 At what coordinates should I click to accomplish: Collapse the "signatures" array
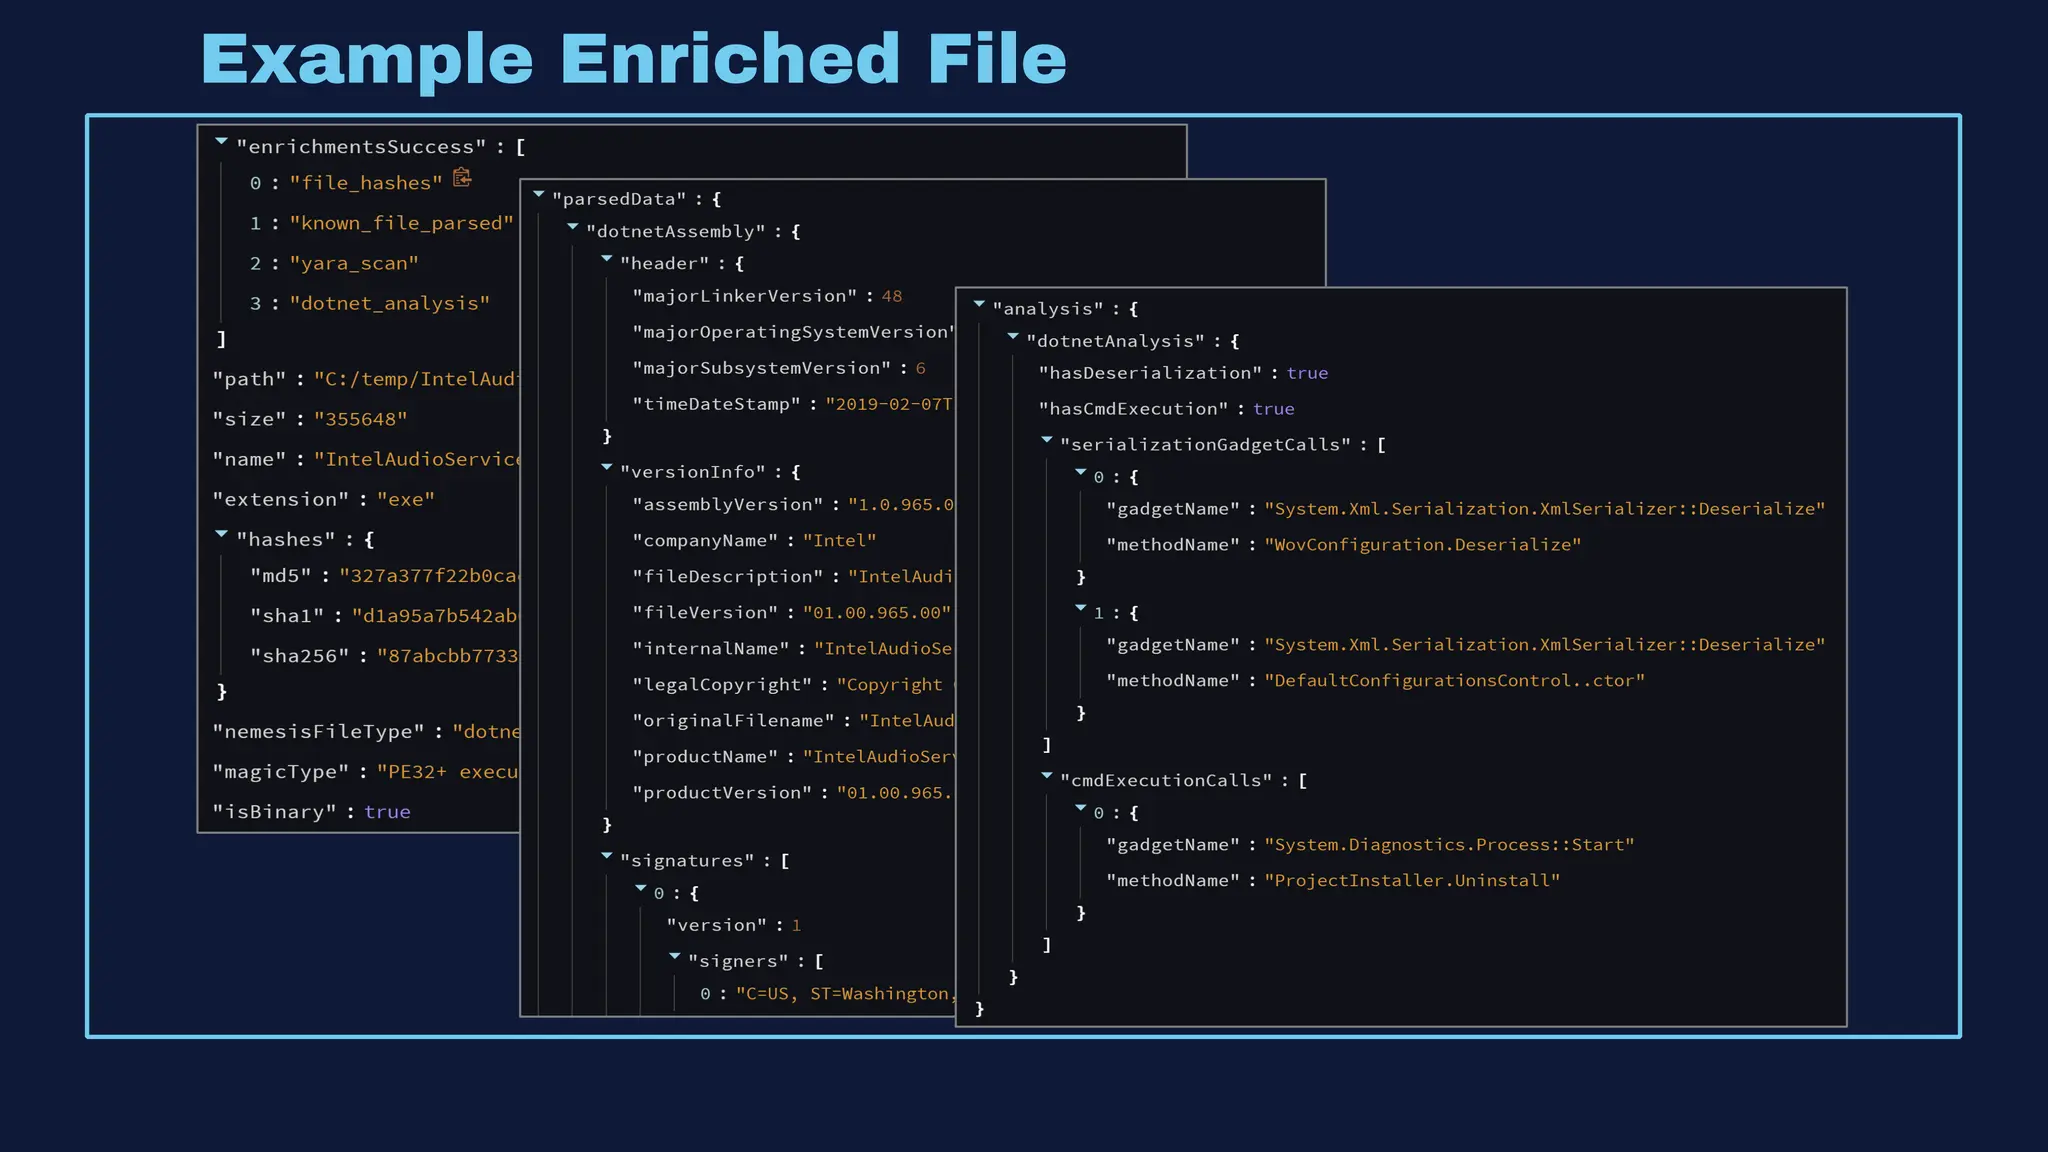[607, 856]
